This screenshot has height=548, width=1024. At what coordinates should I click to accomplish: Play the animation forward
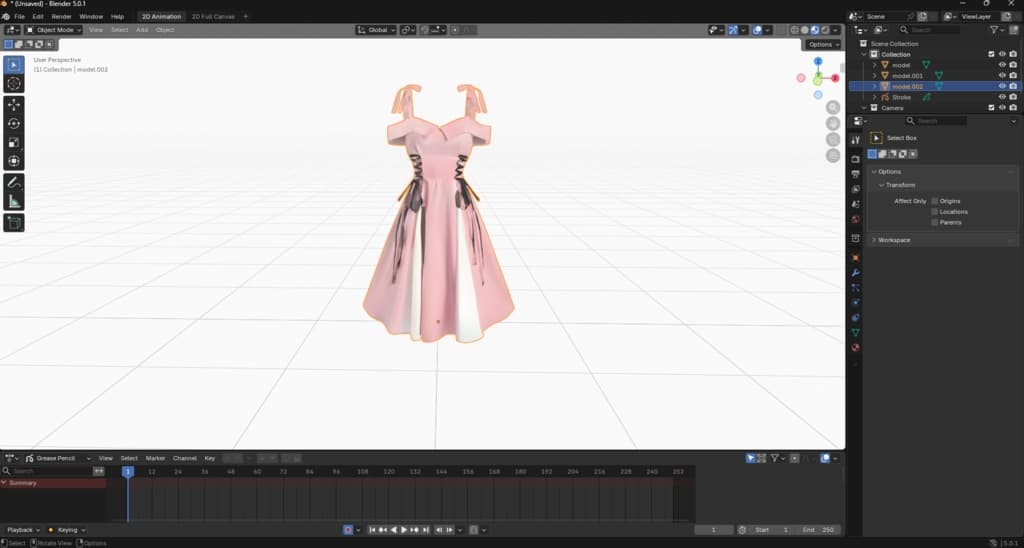[x=404, y=530]
